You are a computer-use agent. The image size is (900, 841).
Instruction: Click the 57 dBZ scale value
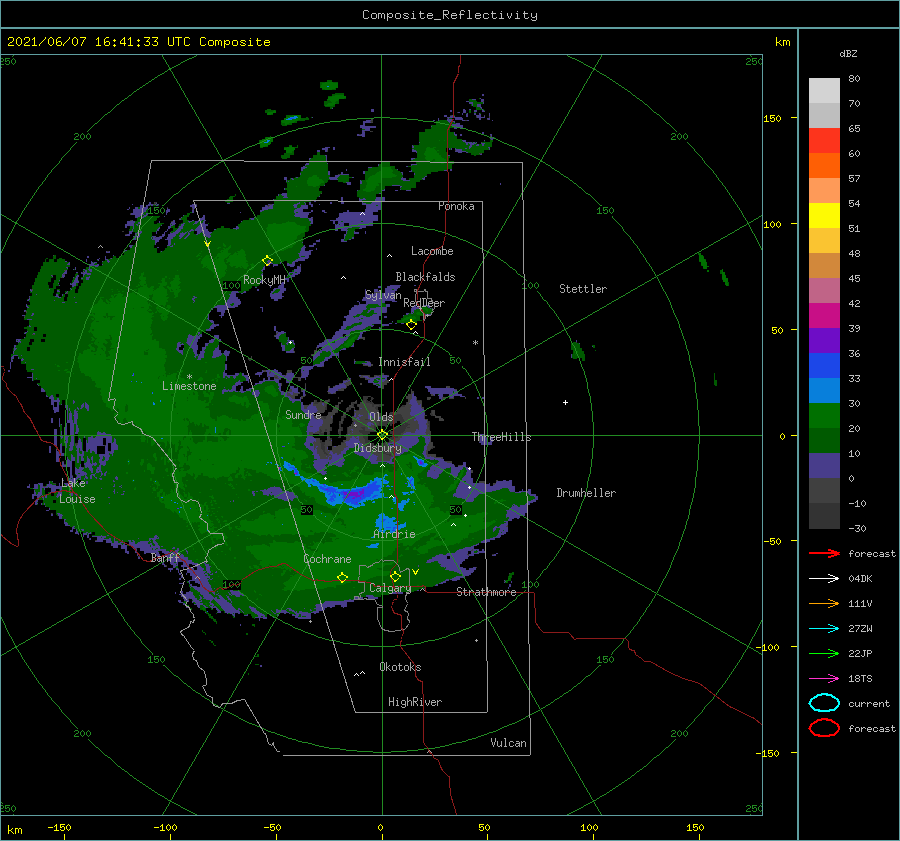[854, 179]
